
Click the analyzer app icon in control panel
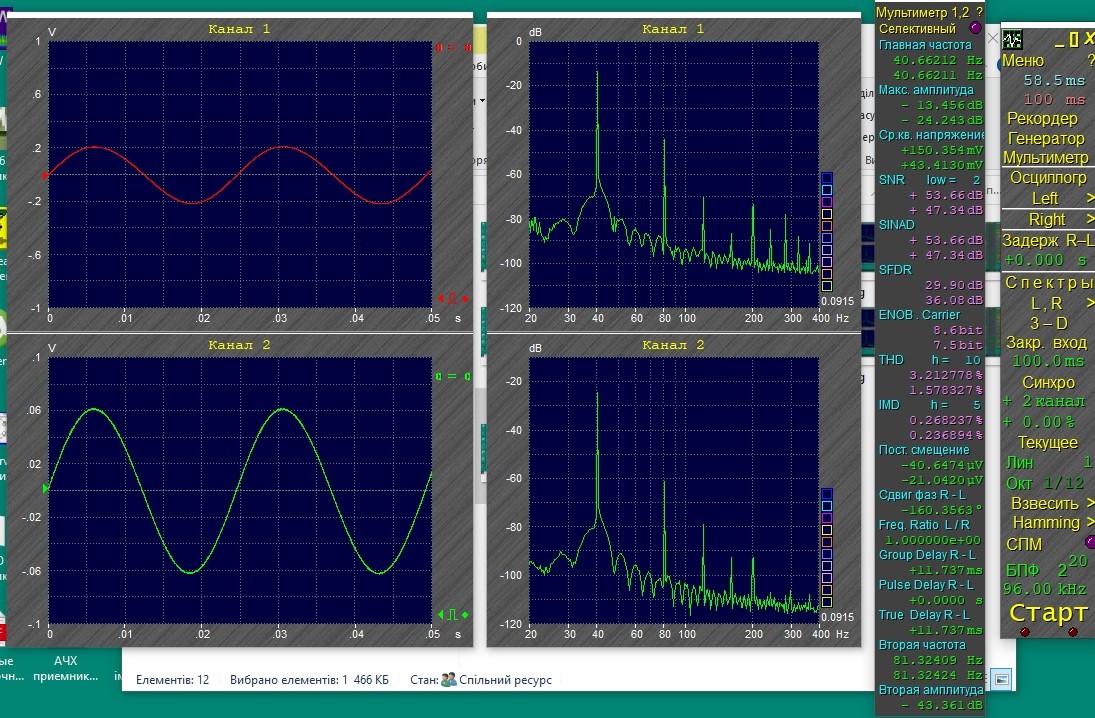coord(1012,39)
